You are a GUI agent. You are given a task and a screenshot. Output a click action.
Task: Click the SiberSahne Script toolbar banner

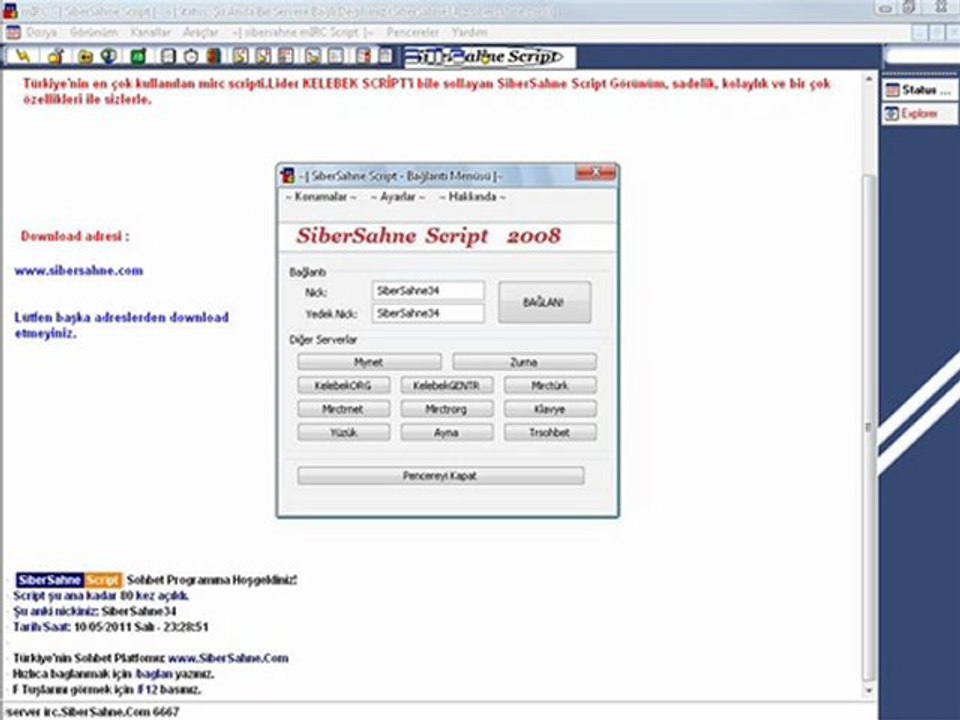coord(489,56)
